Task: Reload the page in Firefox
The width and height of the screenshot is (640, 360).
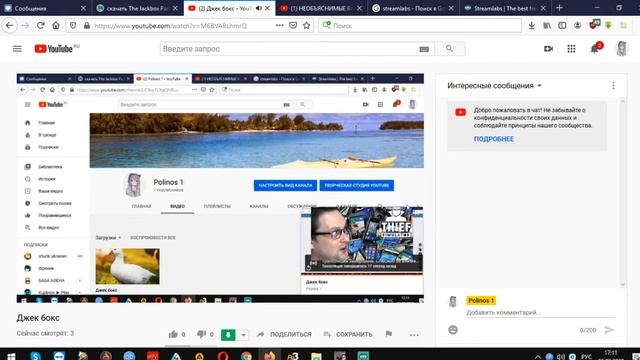Action: pos(40,25)
